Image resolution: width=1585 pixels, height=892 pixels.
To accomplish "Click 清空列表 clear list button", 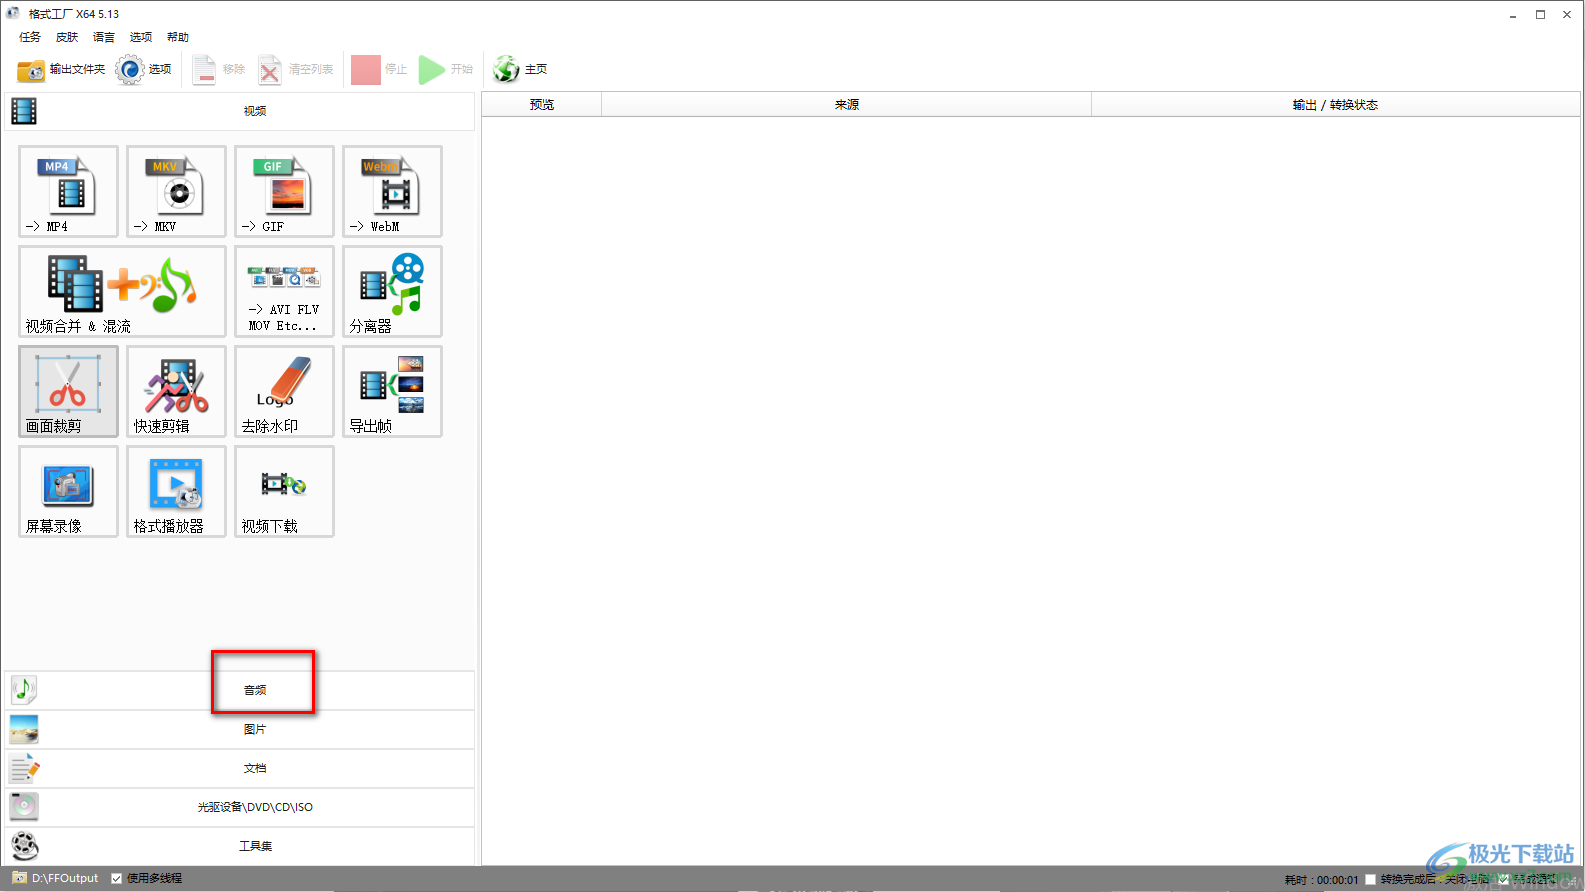I will coord(296,69).
